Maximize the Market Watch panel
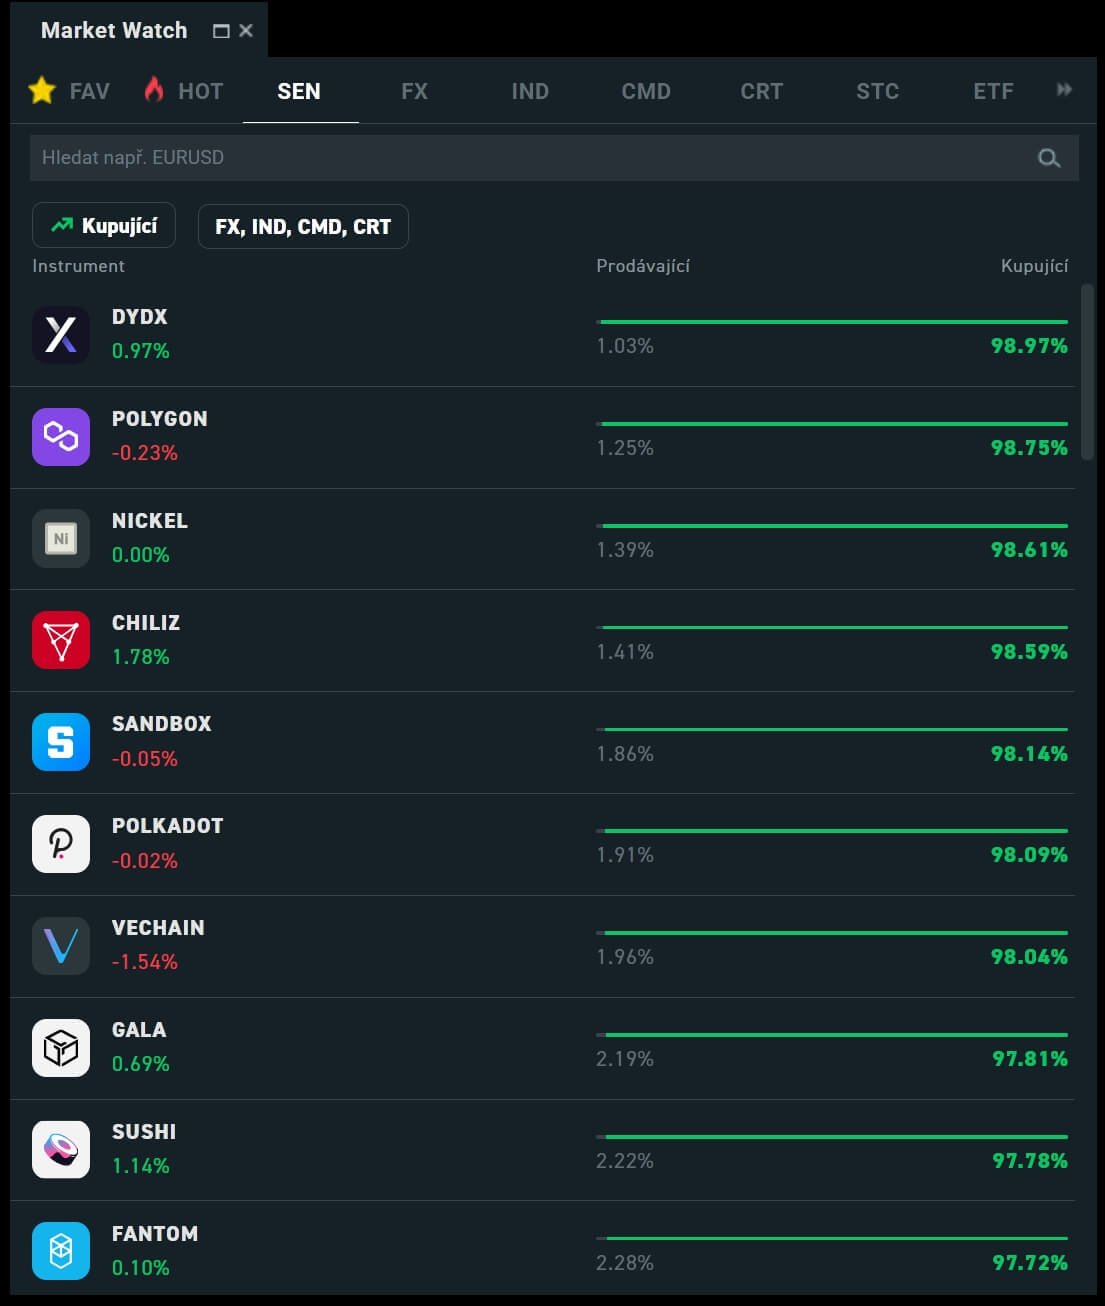The image size is (1105, 1306). coord(221,31)
